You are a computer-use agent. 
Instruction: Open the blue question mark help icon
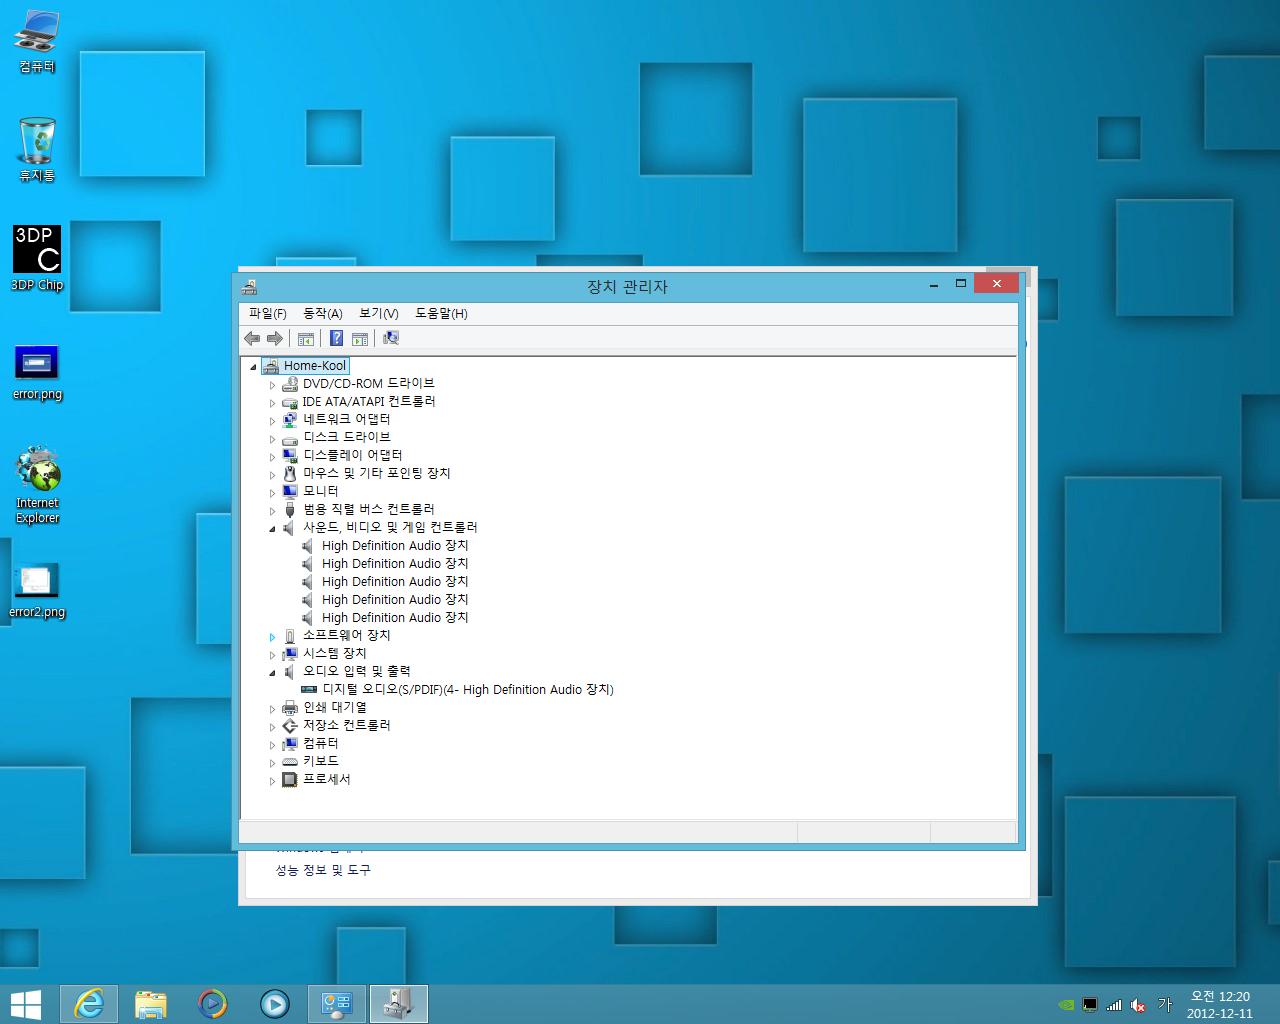click(337, 339)
